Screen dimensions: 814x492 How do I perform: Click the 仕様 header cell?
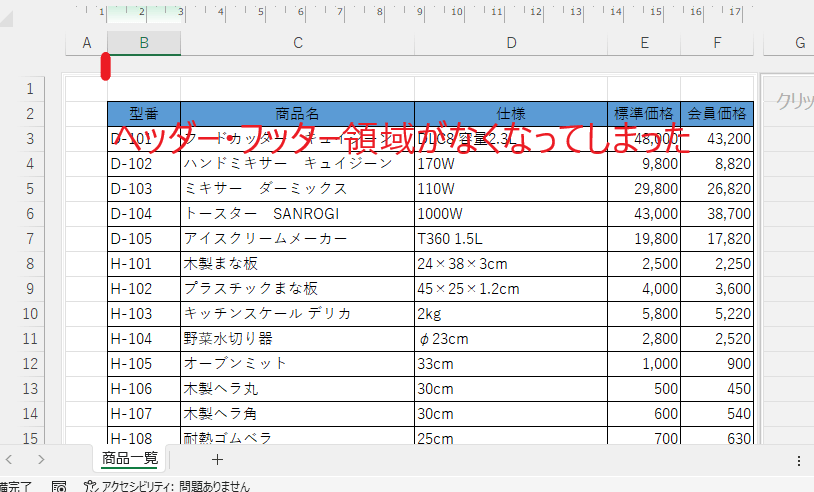tap(511, 114)
